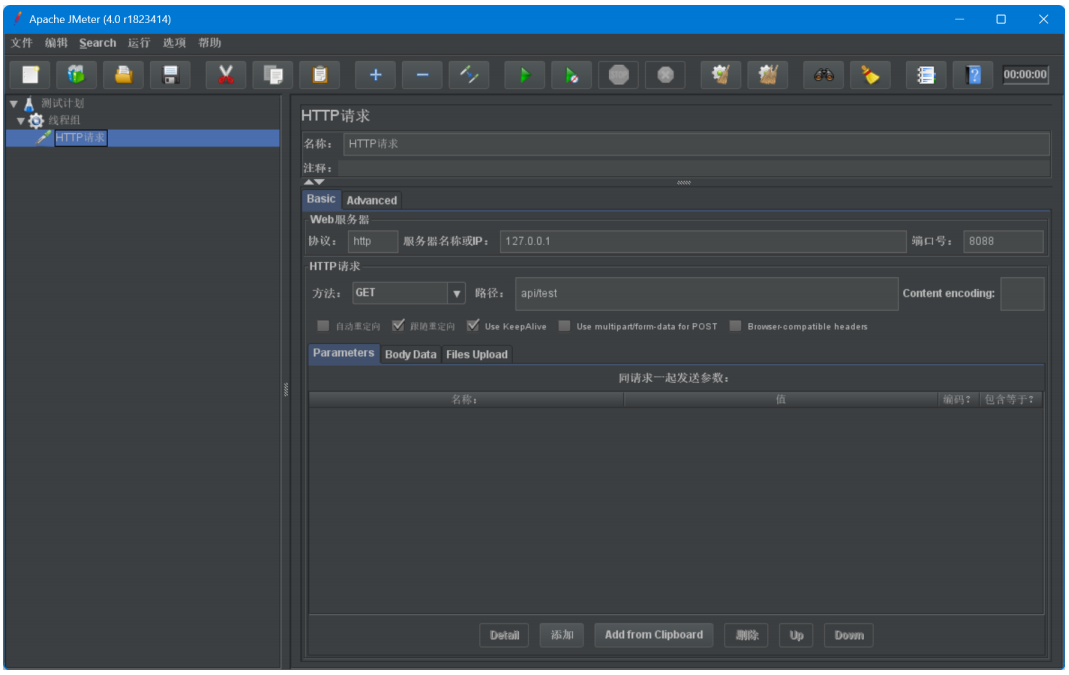
Task: Reset search with the yellow brush icon
Action: pyautogui.click(x=870, y=74)
